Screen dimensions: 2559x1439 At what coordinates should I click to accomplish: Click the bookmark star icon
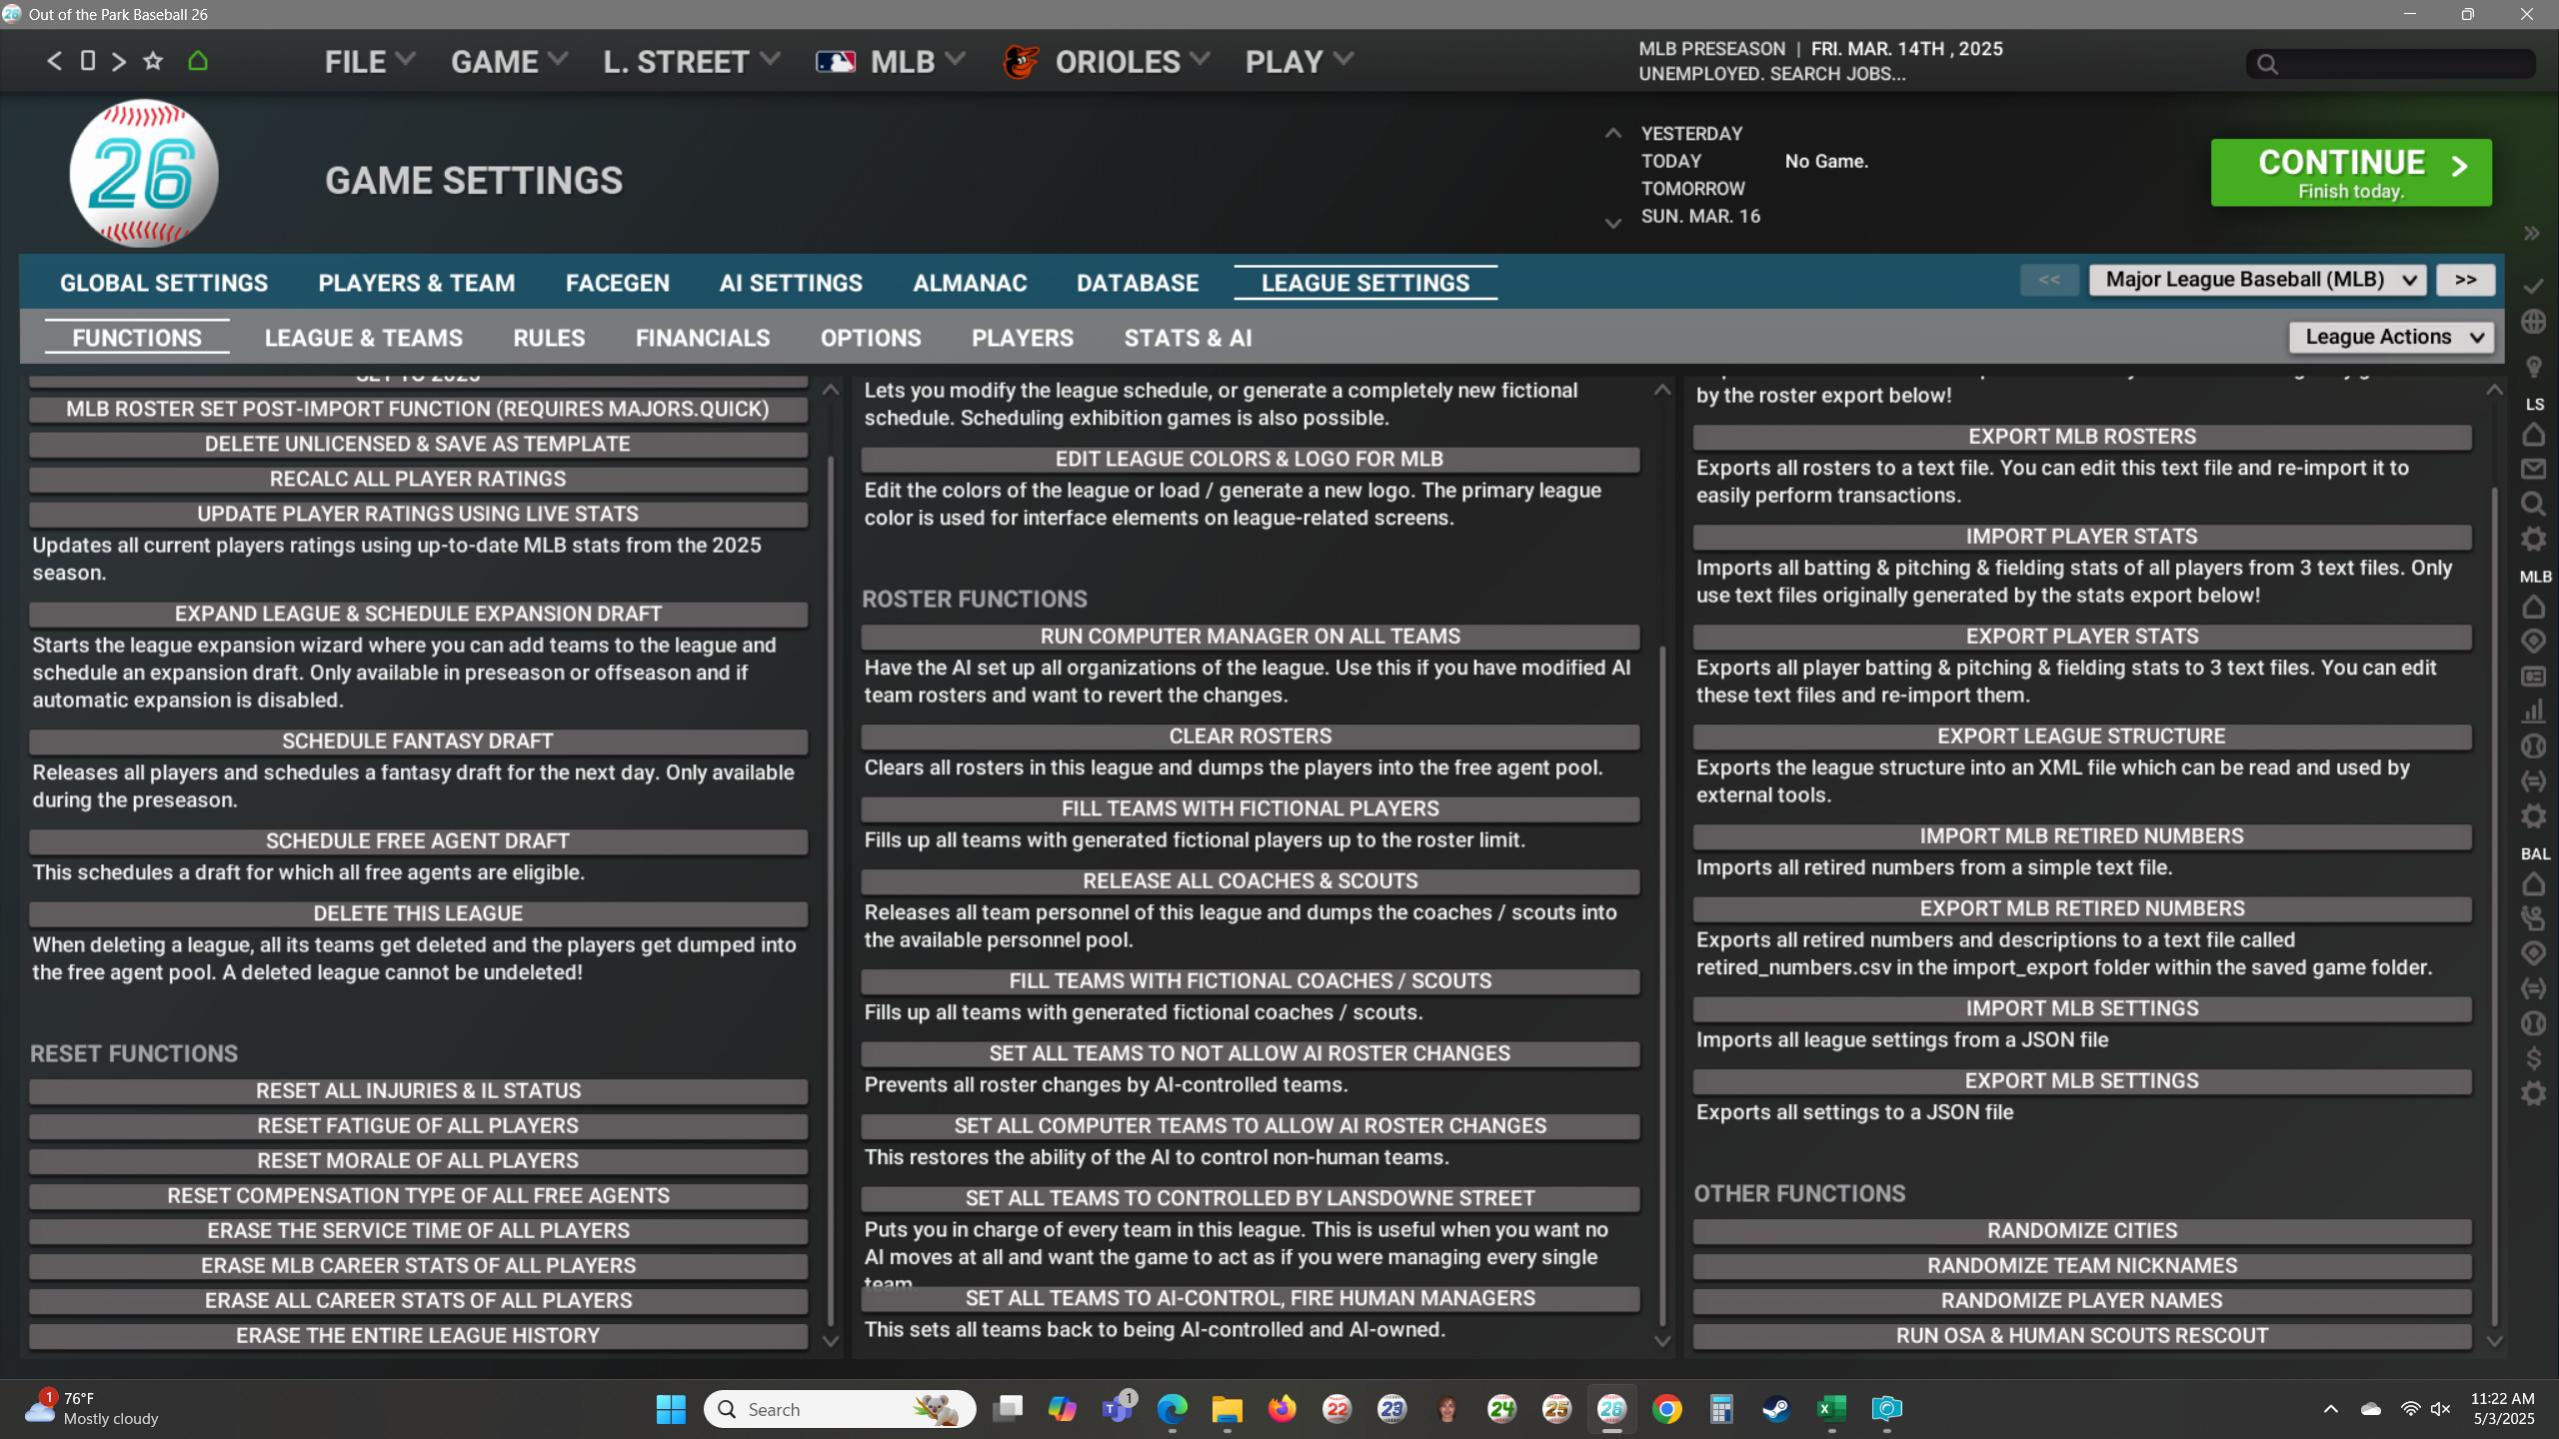click(x=153, y=61)
